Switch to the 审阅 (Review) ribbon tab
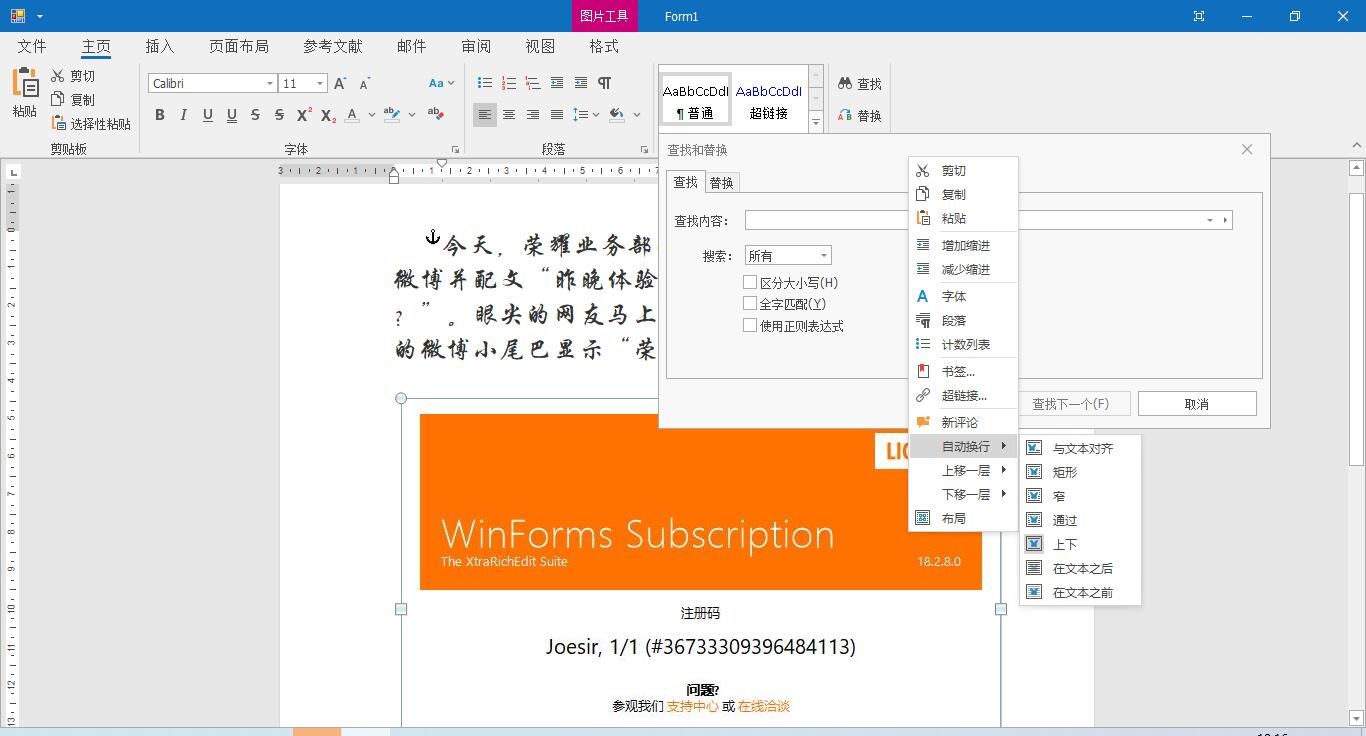Image resolution: width=1366 pixels, height=736 pixels. tap(476, 46)
